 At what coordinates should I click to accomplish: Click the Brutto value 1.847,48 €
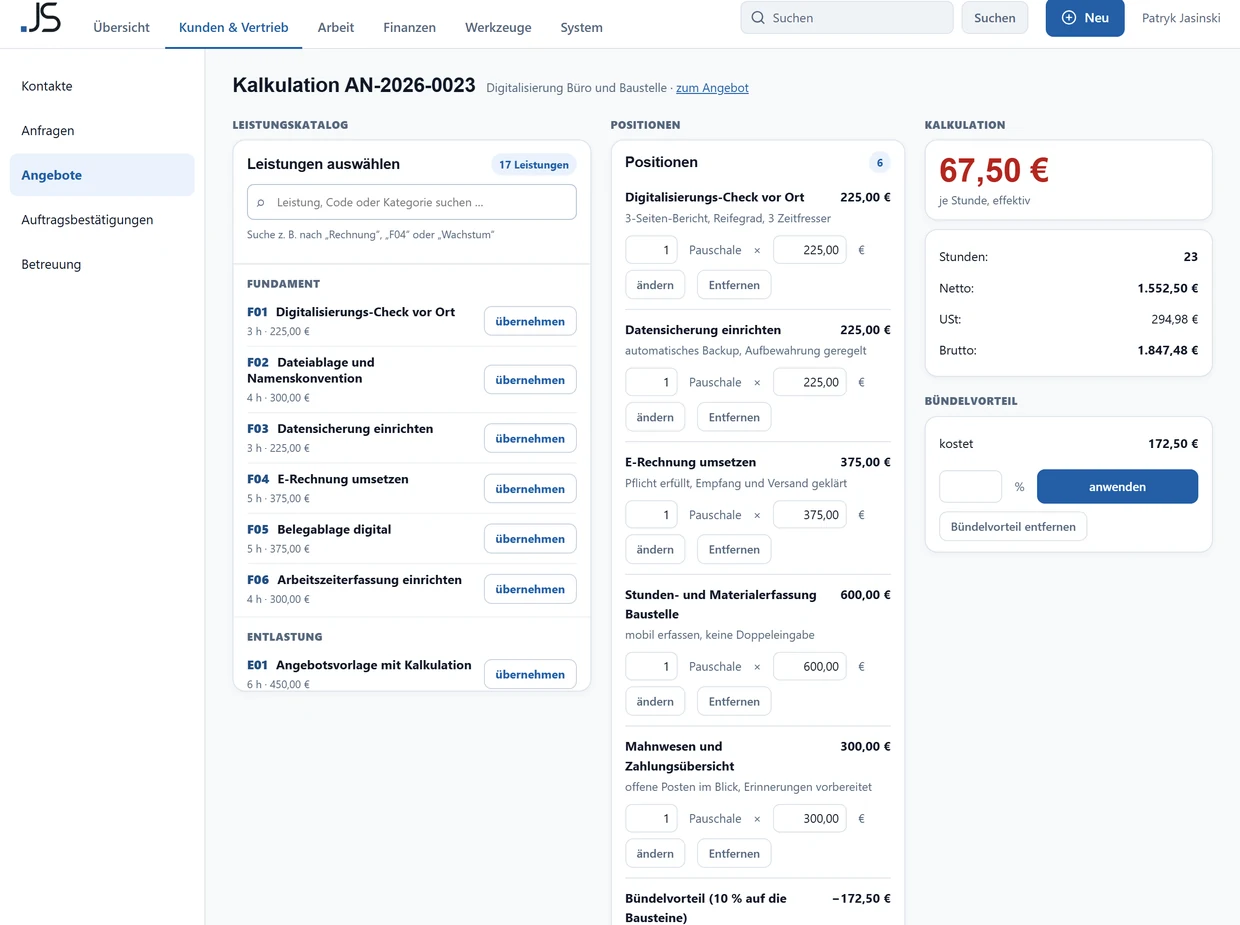(1167, 351)
